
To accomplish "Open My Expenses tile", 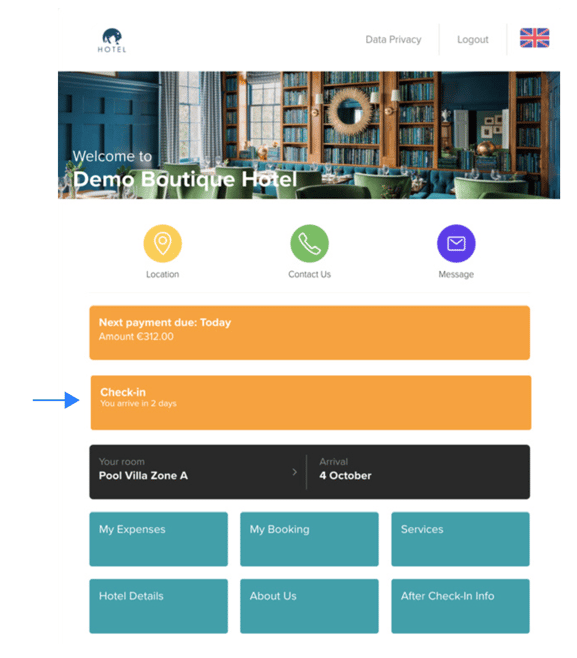I will pyautogui.click(x=159, y=539).
